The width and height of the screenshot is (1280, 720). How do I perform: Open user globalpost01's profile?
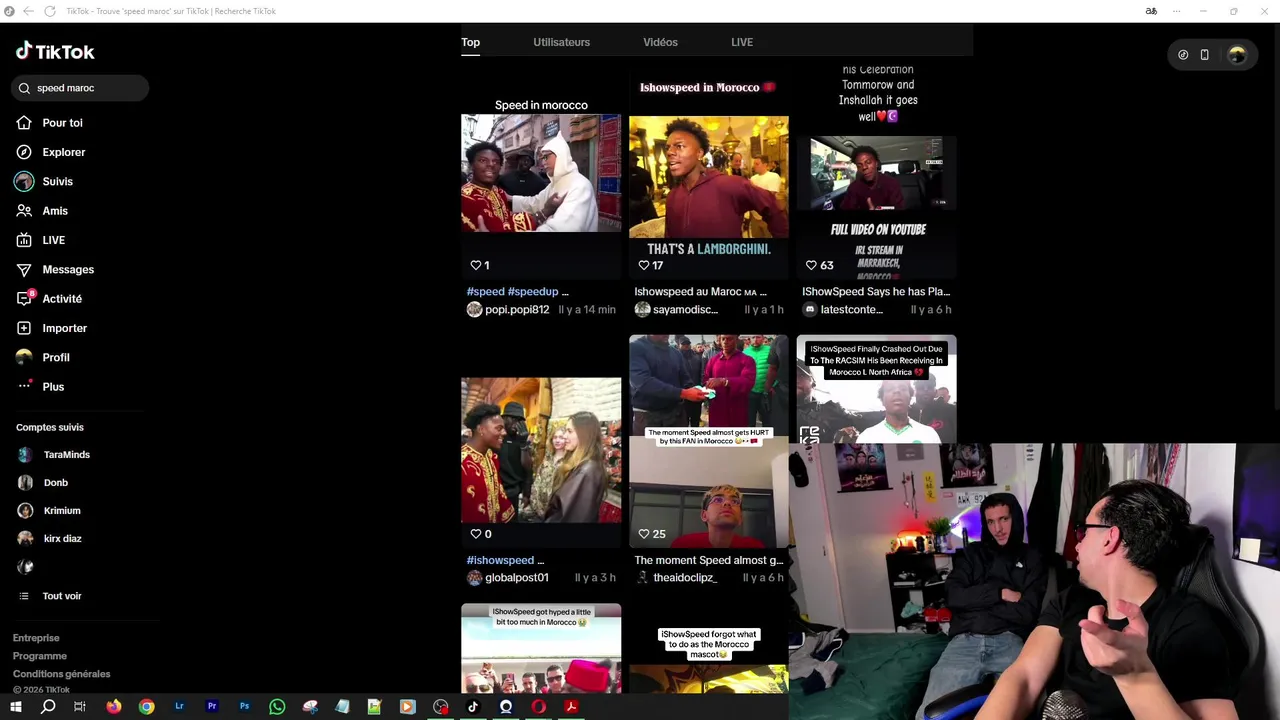517,578
